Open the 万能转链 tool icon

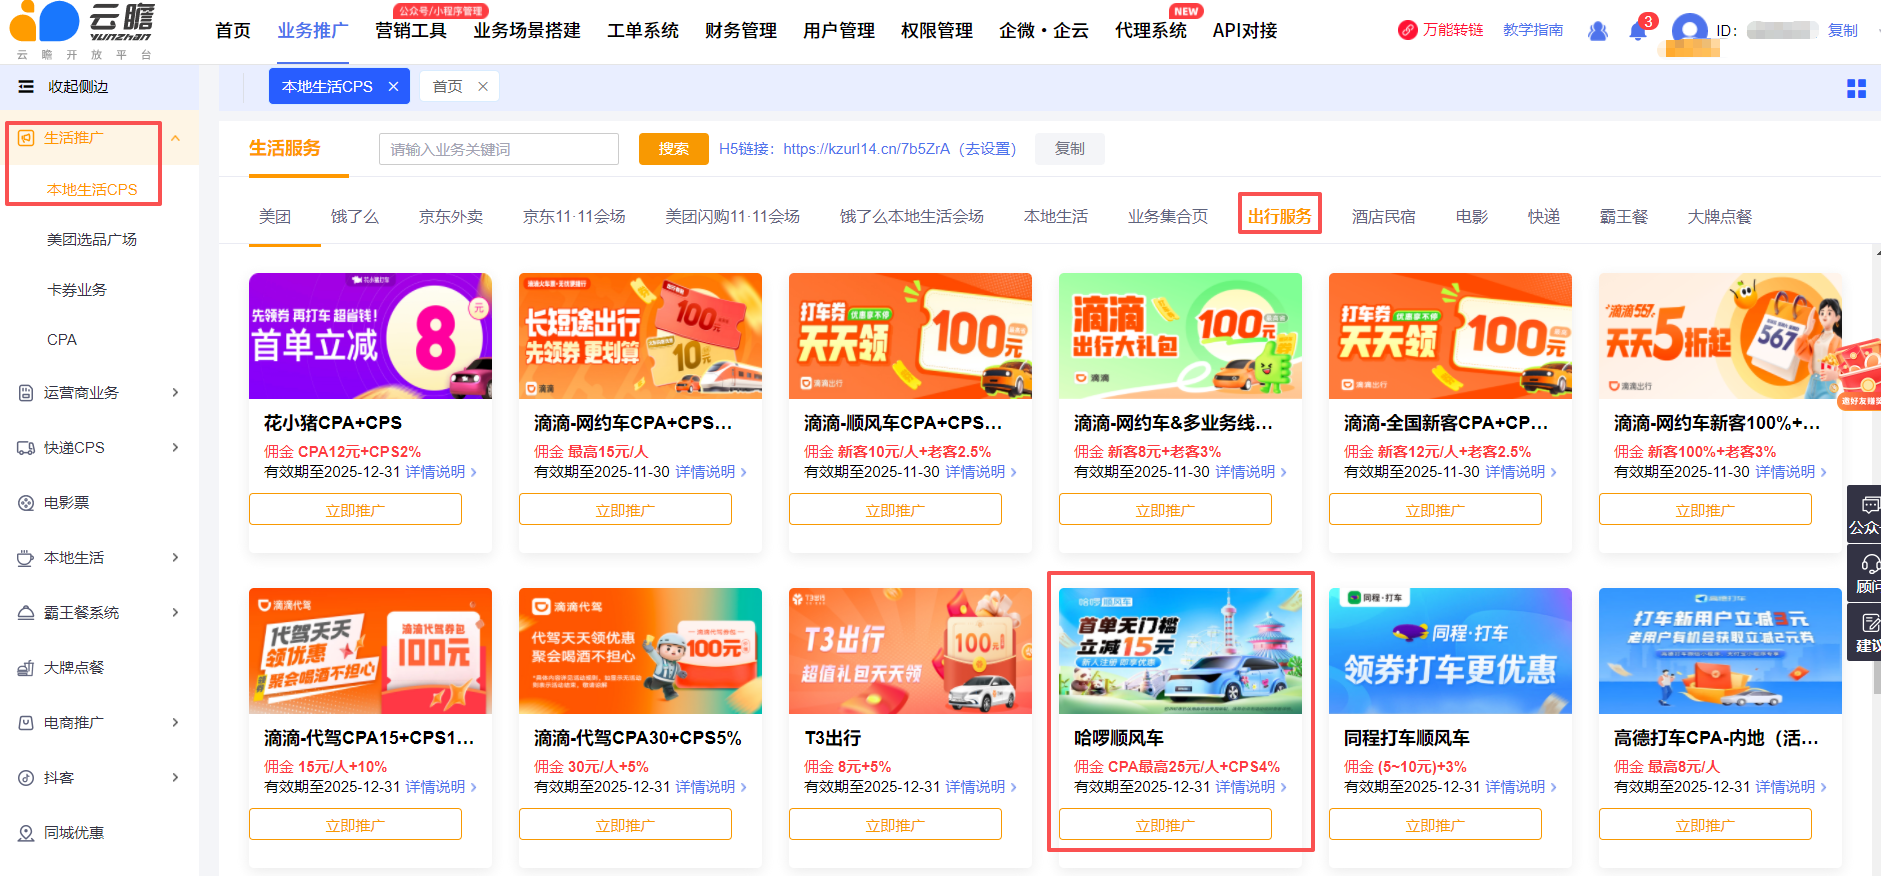1407,30
